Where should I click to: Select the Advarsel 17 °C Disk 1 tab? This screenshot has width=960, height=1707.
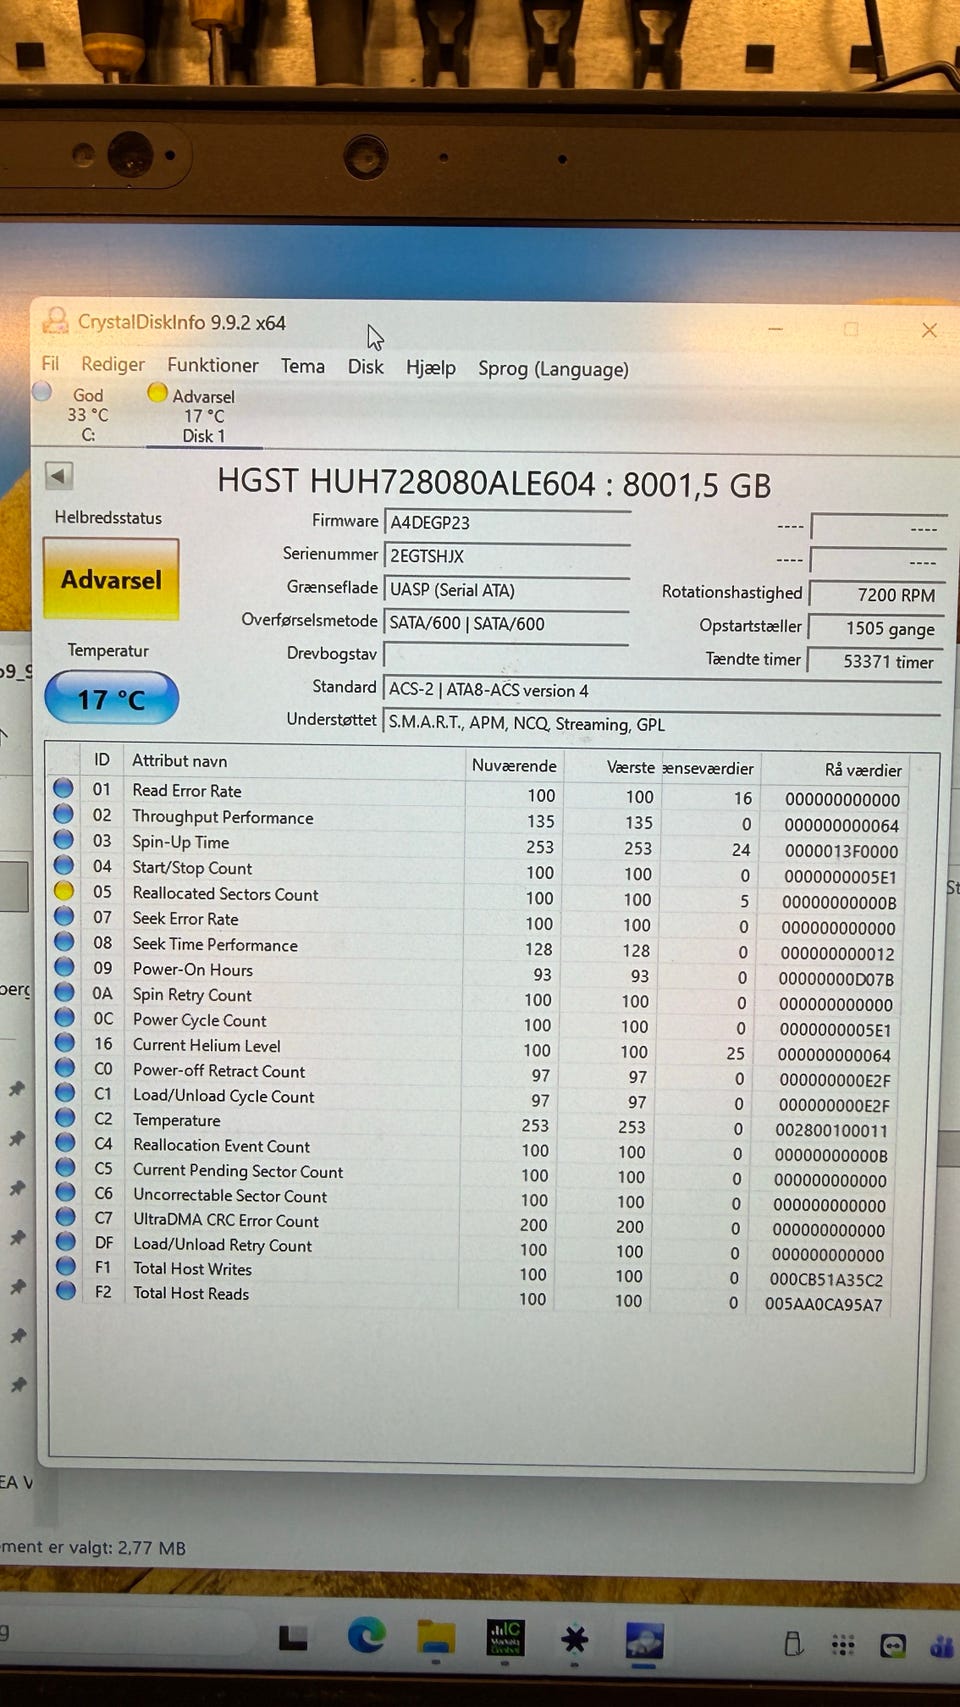click(203, 415)
